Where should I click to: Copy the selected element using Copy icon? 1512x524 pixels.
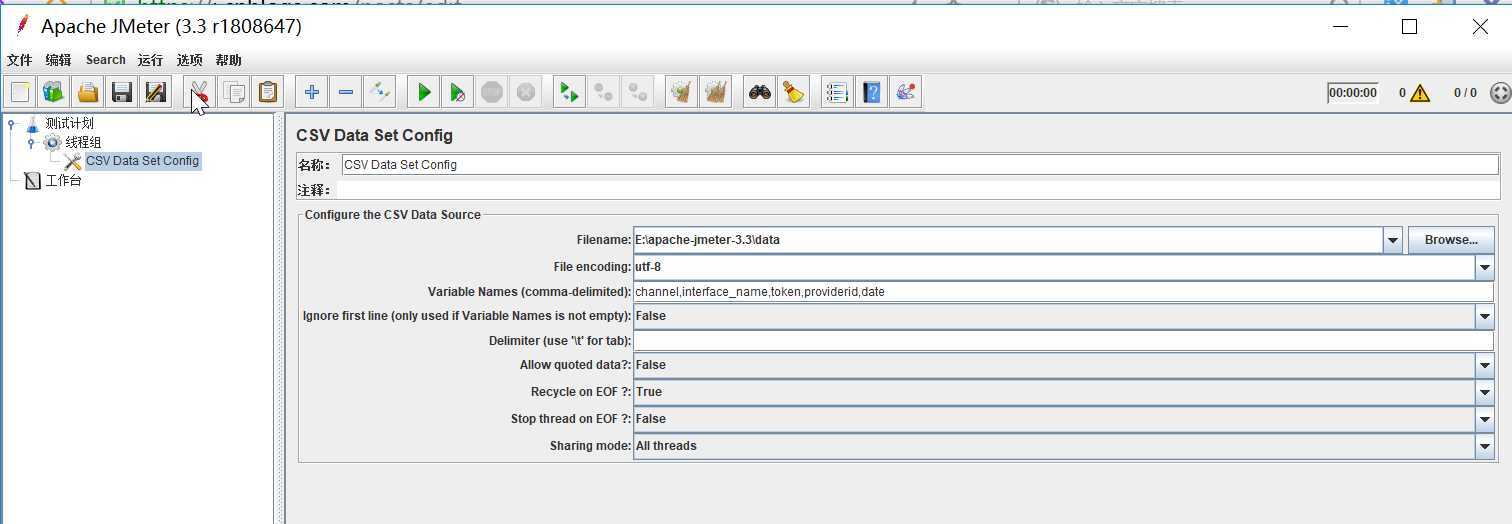click(234, 92)
